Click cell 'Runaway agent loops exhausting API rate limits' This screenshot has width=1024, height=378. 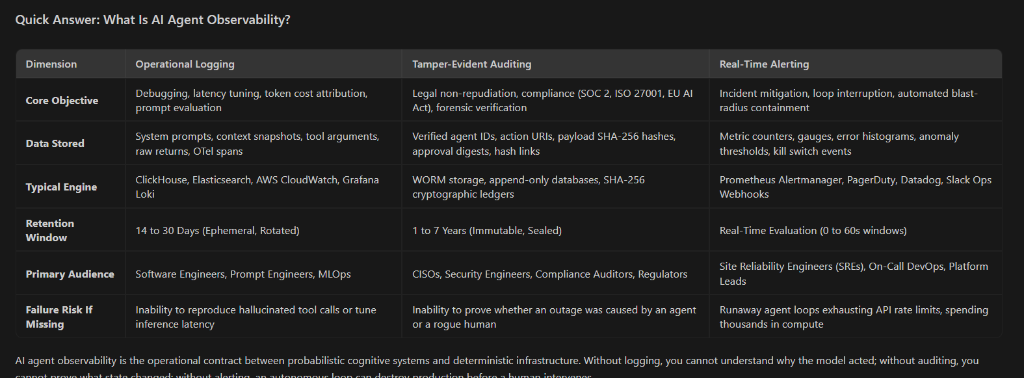856,317
